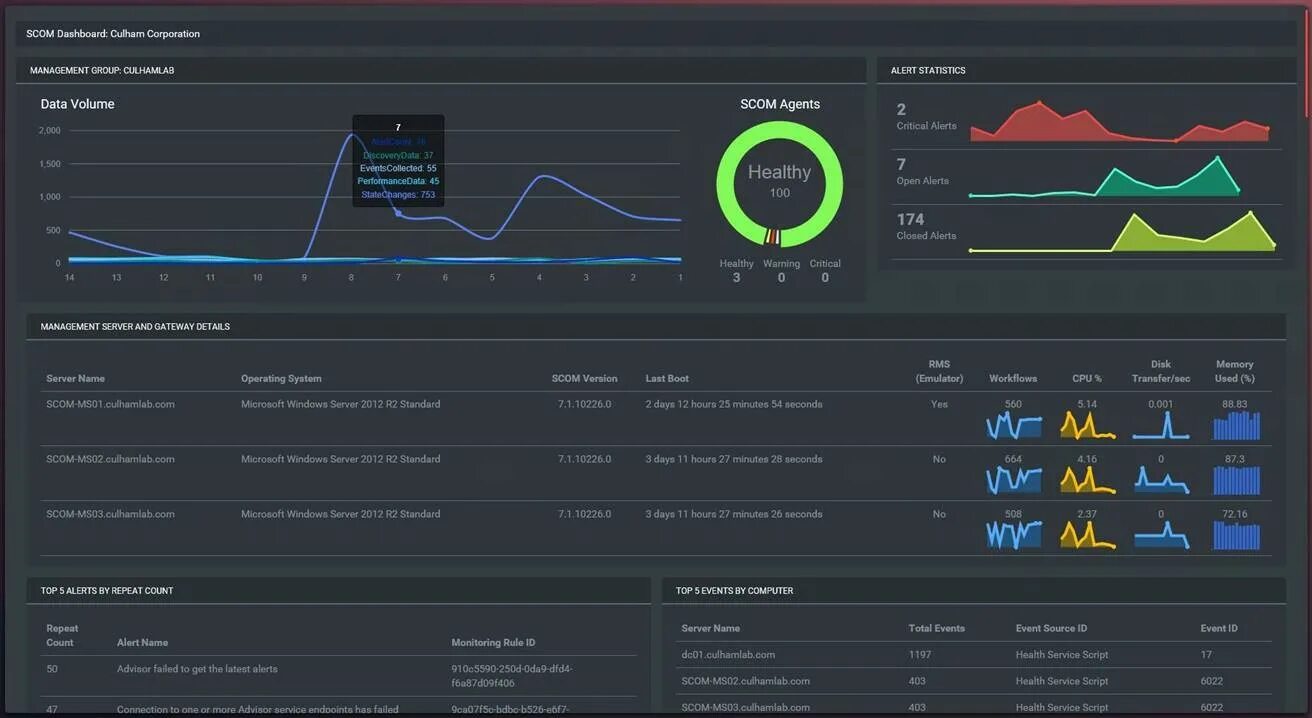Viewport: 1312px width, 718px height.
Task: Click the 'SCOM Dashboard: Culham Corporation' title
Action: click(113, 34)
